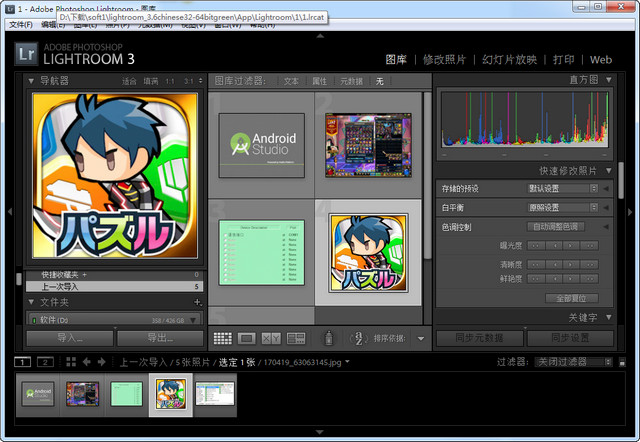Viewport: 640px width, 442px height.
Task: Open 关闭过滤器 filter dropdown
Action: pyautogui.click(x=573, y=362)
